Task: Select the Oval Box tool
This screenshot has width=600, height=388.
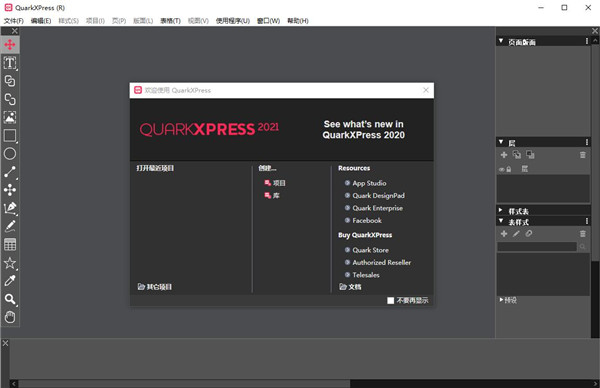Action: pyautogui.click(x=10, y=154)
